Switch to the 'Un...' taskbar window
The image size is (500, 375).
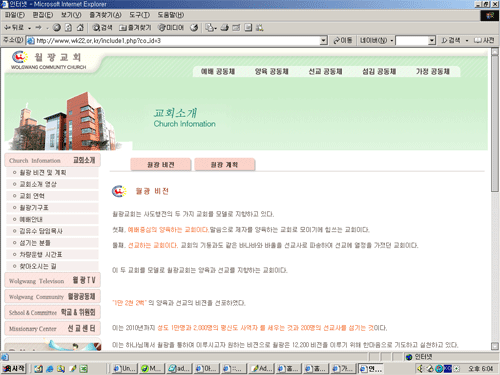click(x=124, y=368)
